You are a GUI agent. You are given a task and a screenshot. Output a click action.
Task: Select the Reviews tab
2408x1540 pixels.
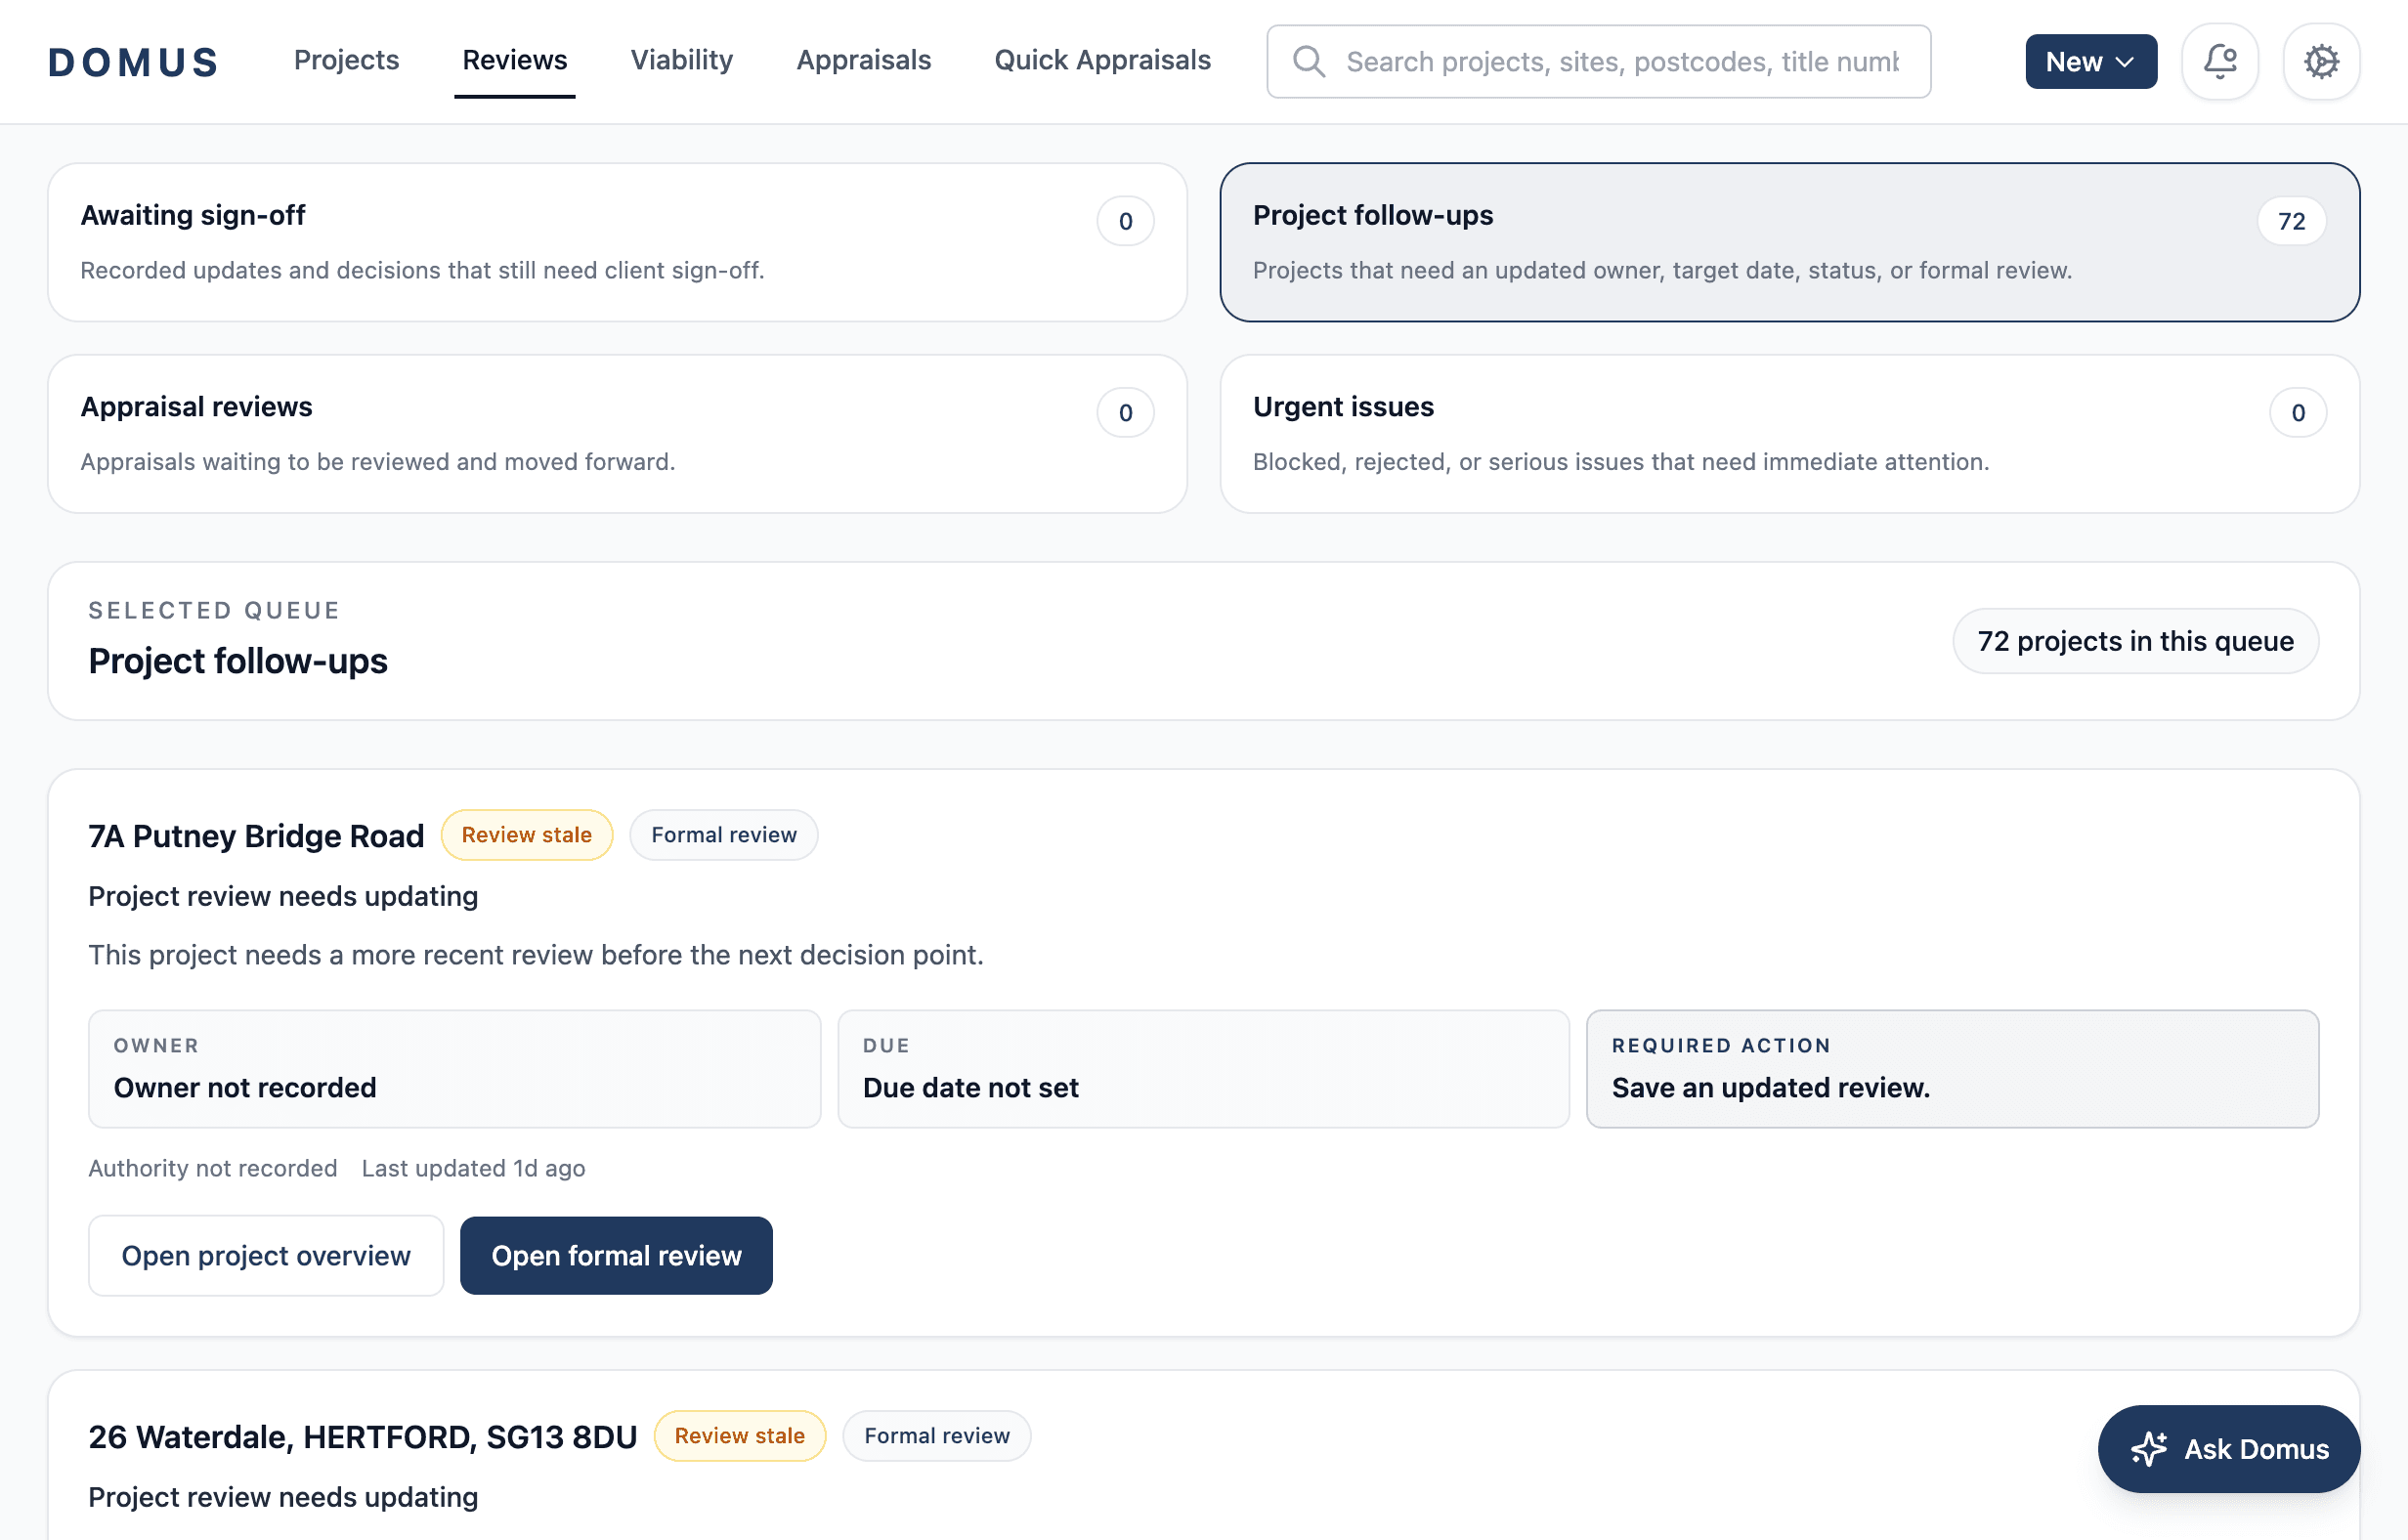514,60
